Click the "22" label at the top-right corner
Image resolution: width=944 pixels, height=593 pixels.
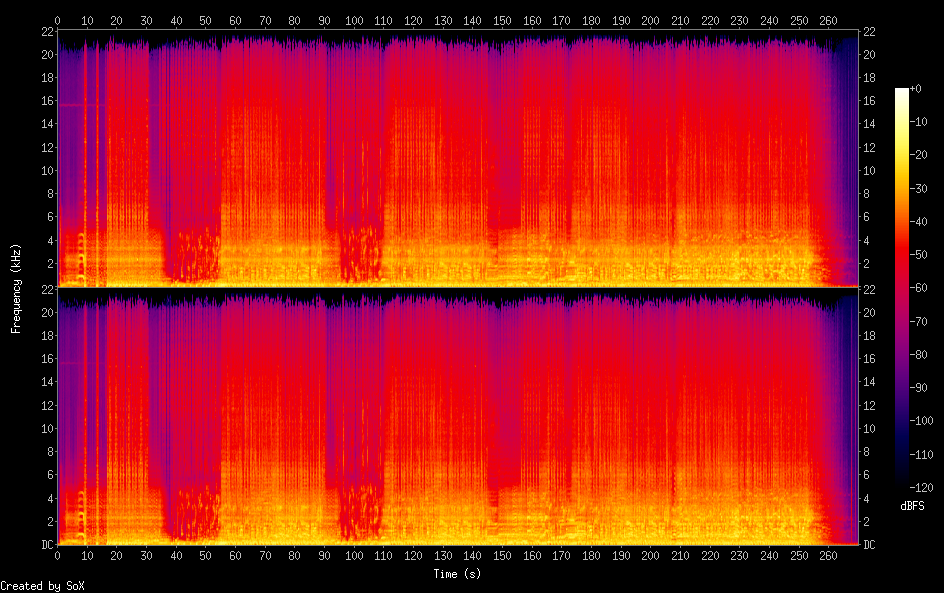870,31
